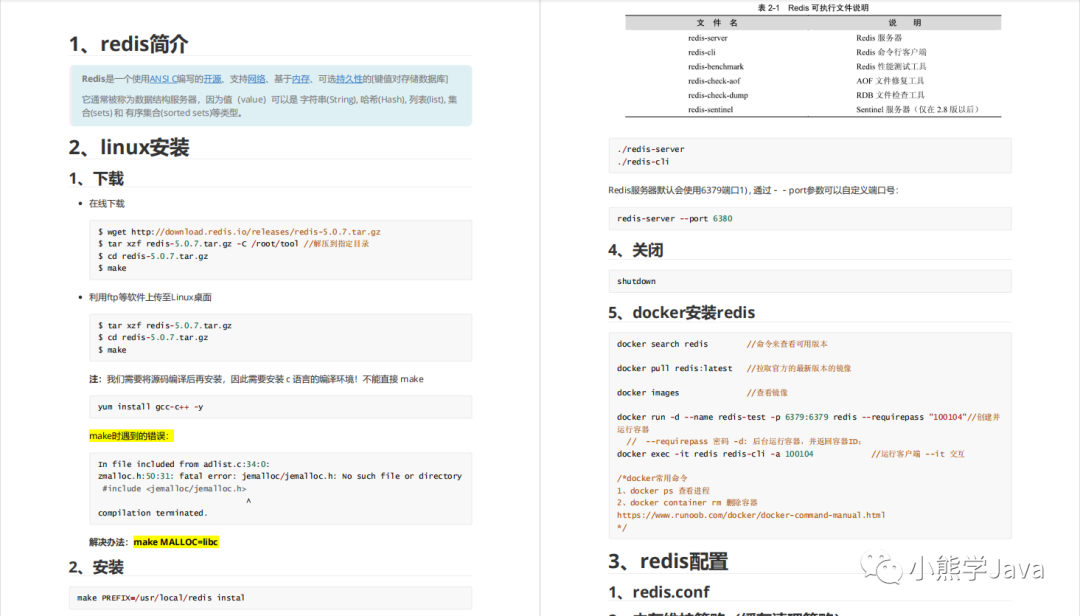Click the compilation terminated. line
Viewport: 1080px width, 616px height.
pos(152,513)
